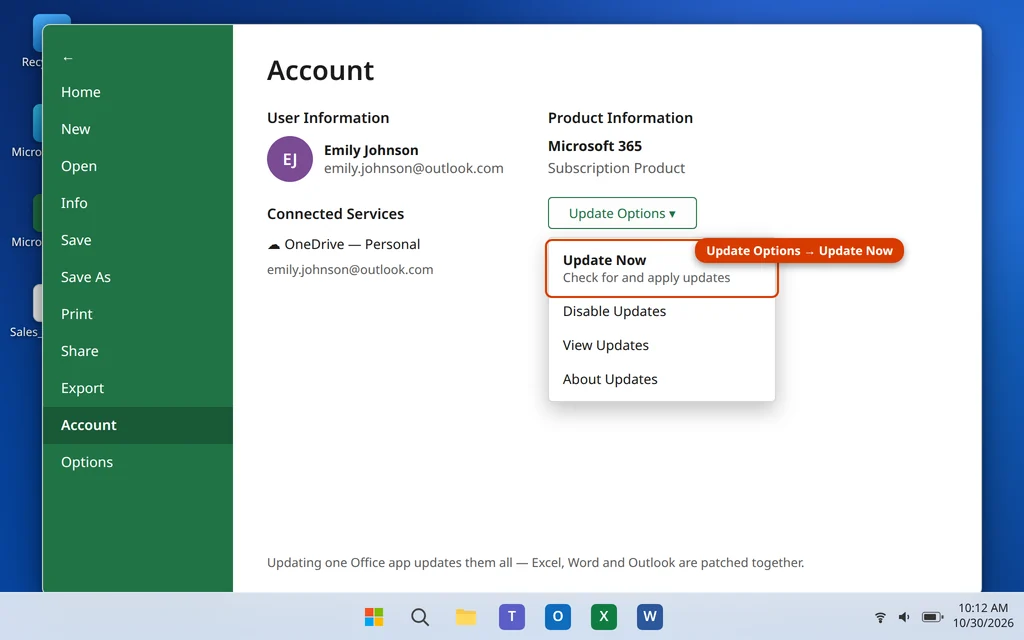
Task: Go to the Open page
Action: coord(138,166)
